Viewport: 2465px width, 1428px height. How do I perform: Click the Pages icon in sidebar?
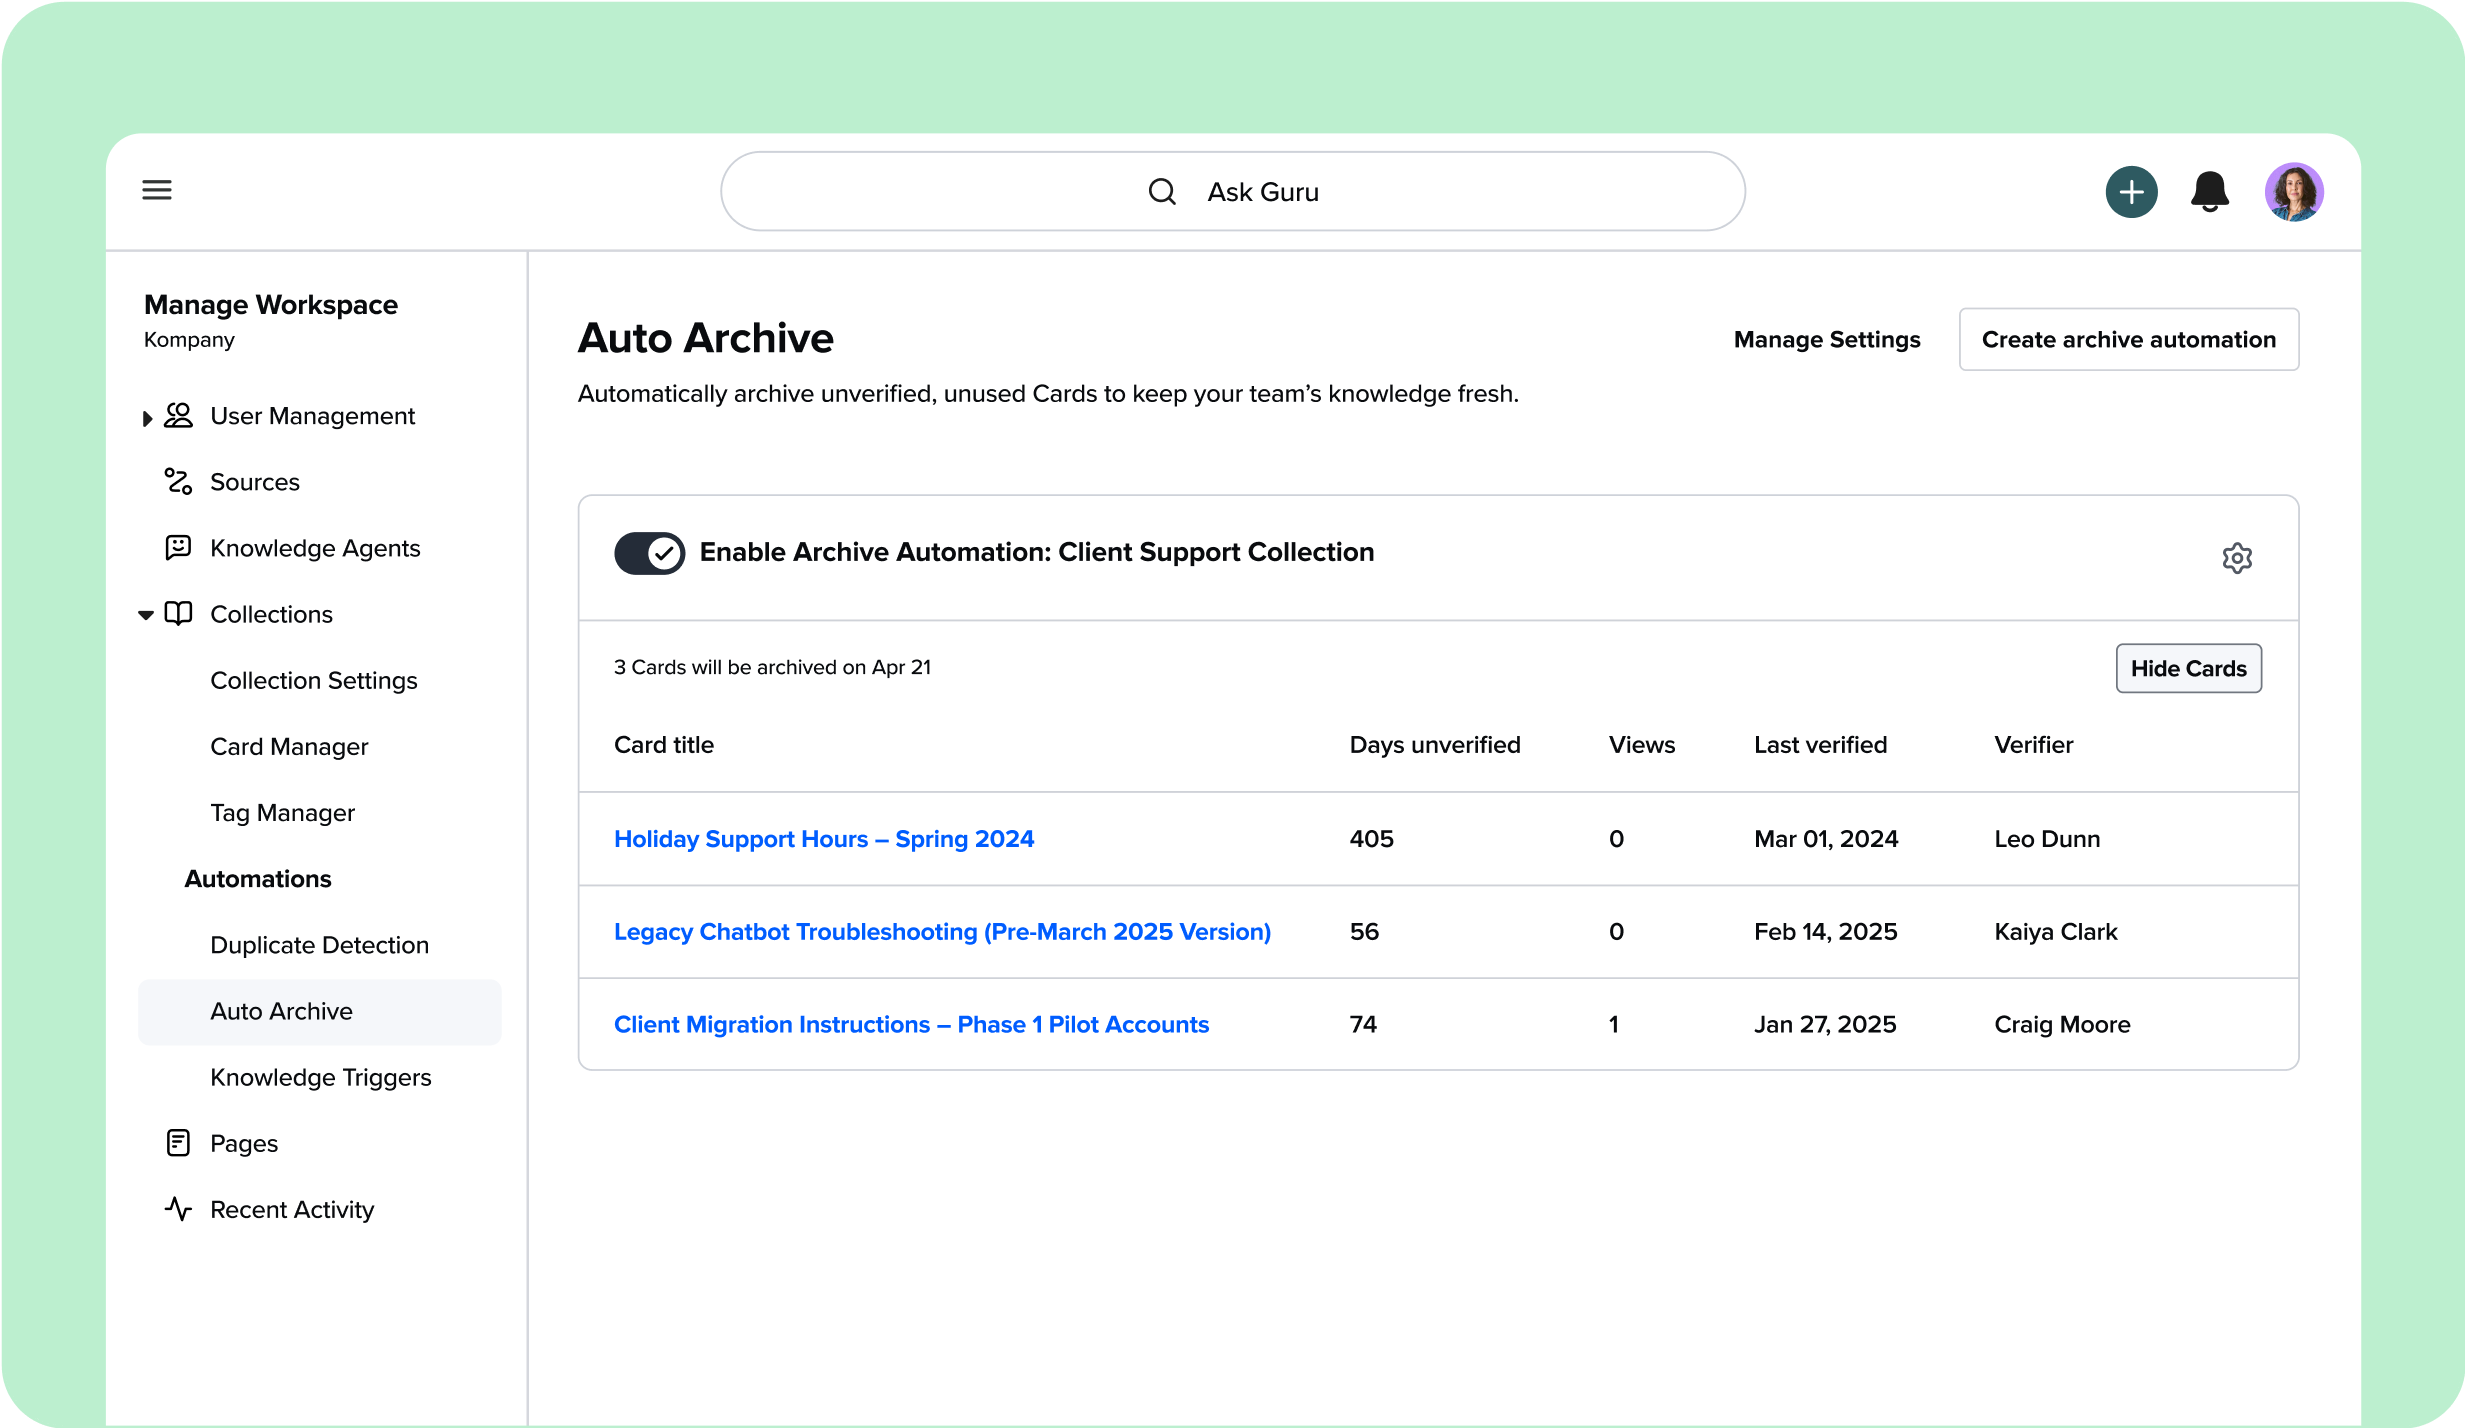pyautogui.click(x=178, y=1143)
